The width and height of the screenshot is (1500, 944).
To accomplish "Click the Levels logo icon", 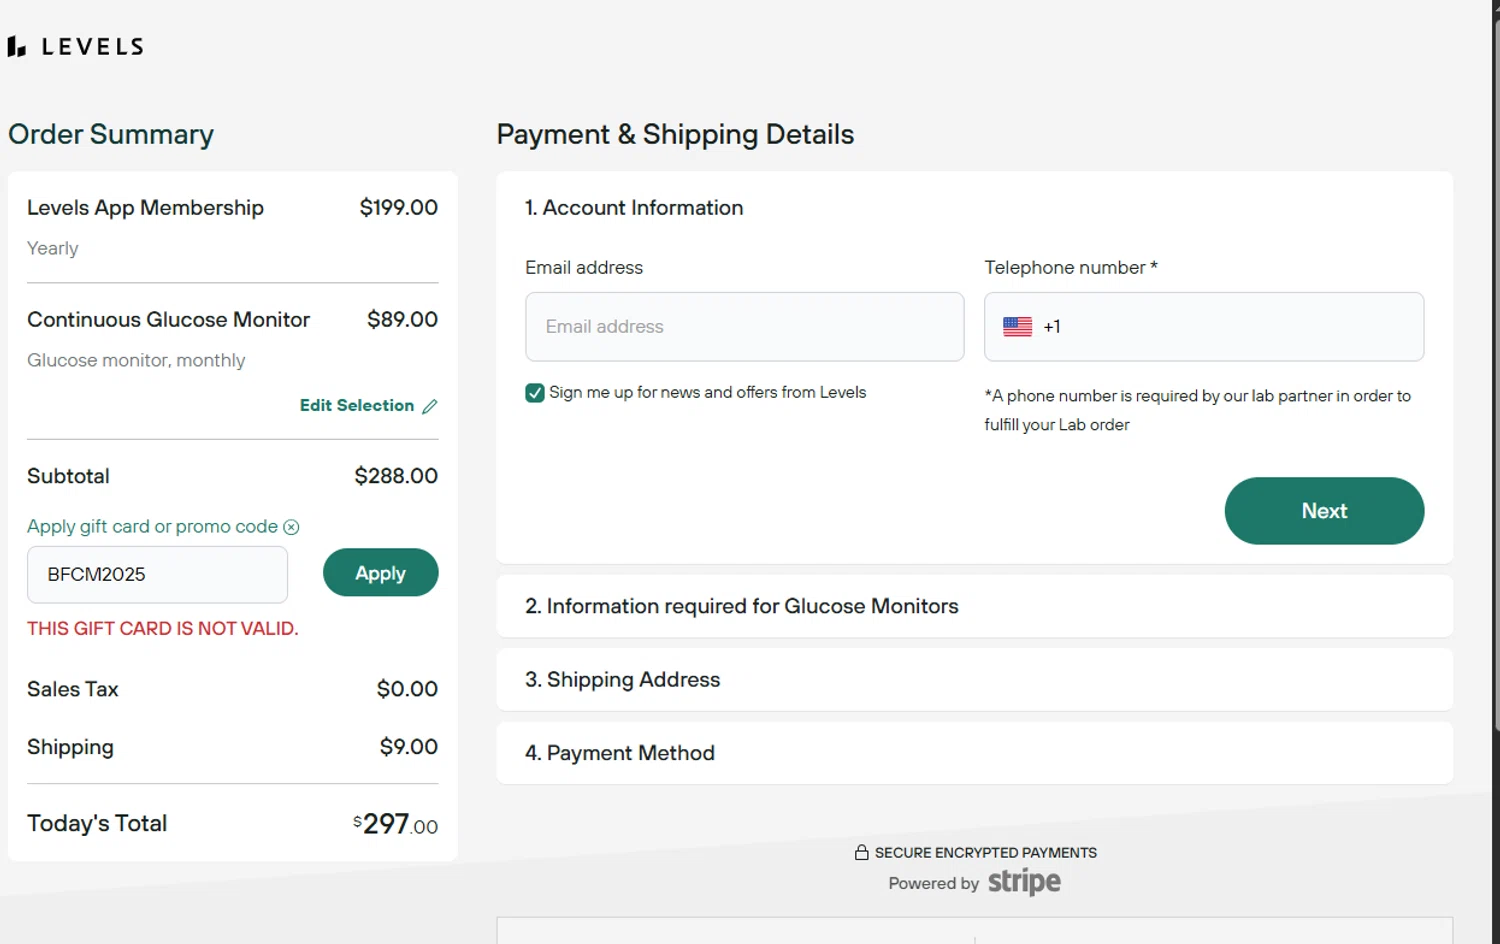I will coord(16,47).
